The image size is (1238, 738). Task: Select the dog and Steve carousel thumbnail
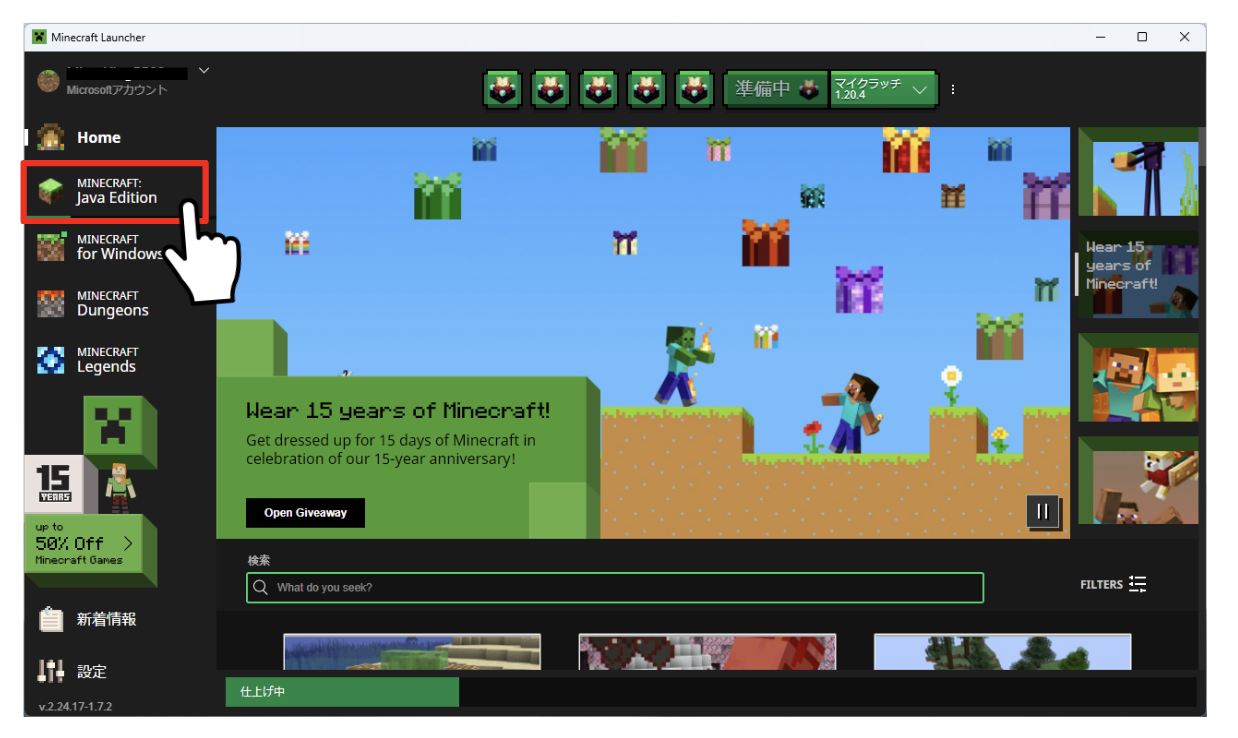click(x=1138, y=480)
